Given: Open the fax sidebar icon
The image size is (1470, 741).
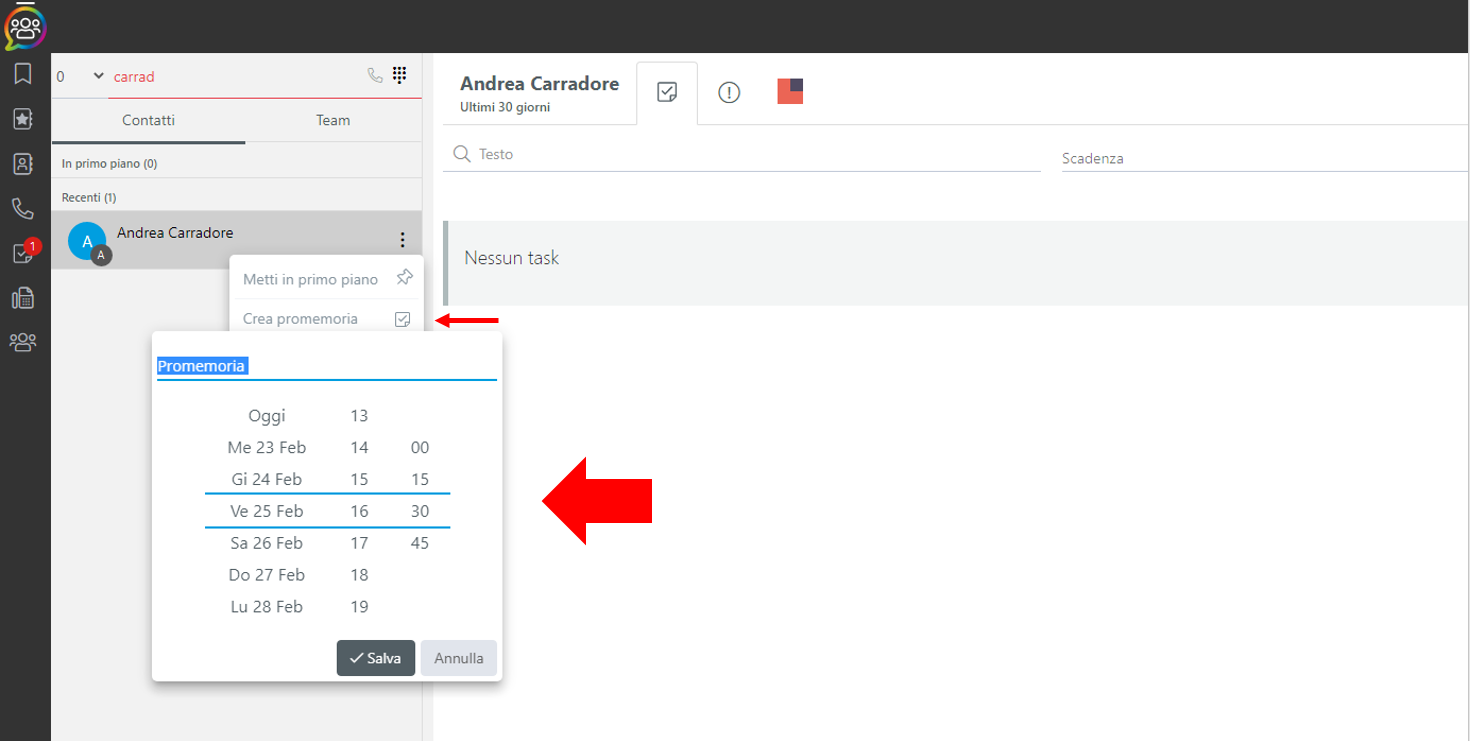Looking at the screenshot, I should [22, 298].
